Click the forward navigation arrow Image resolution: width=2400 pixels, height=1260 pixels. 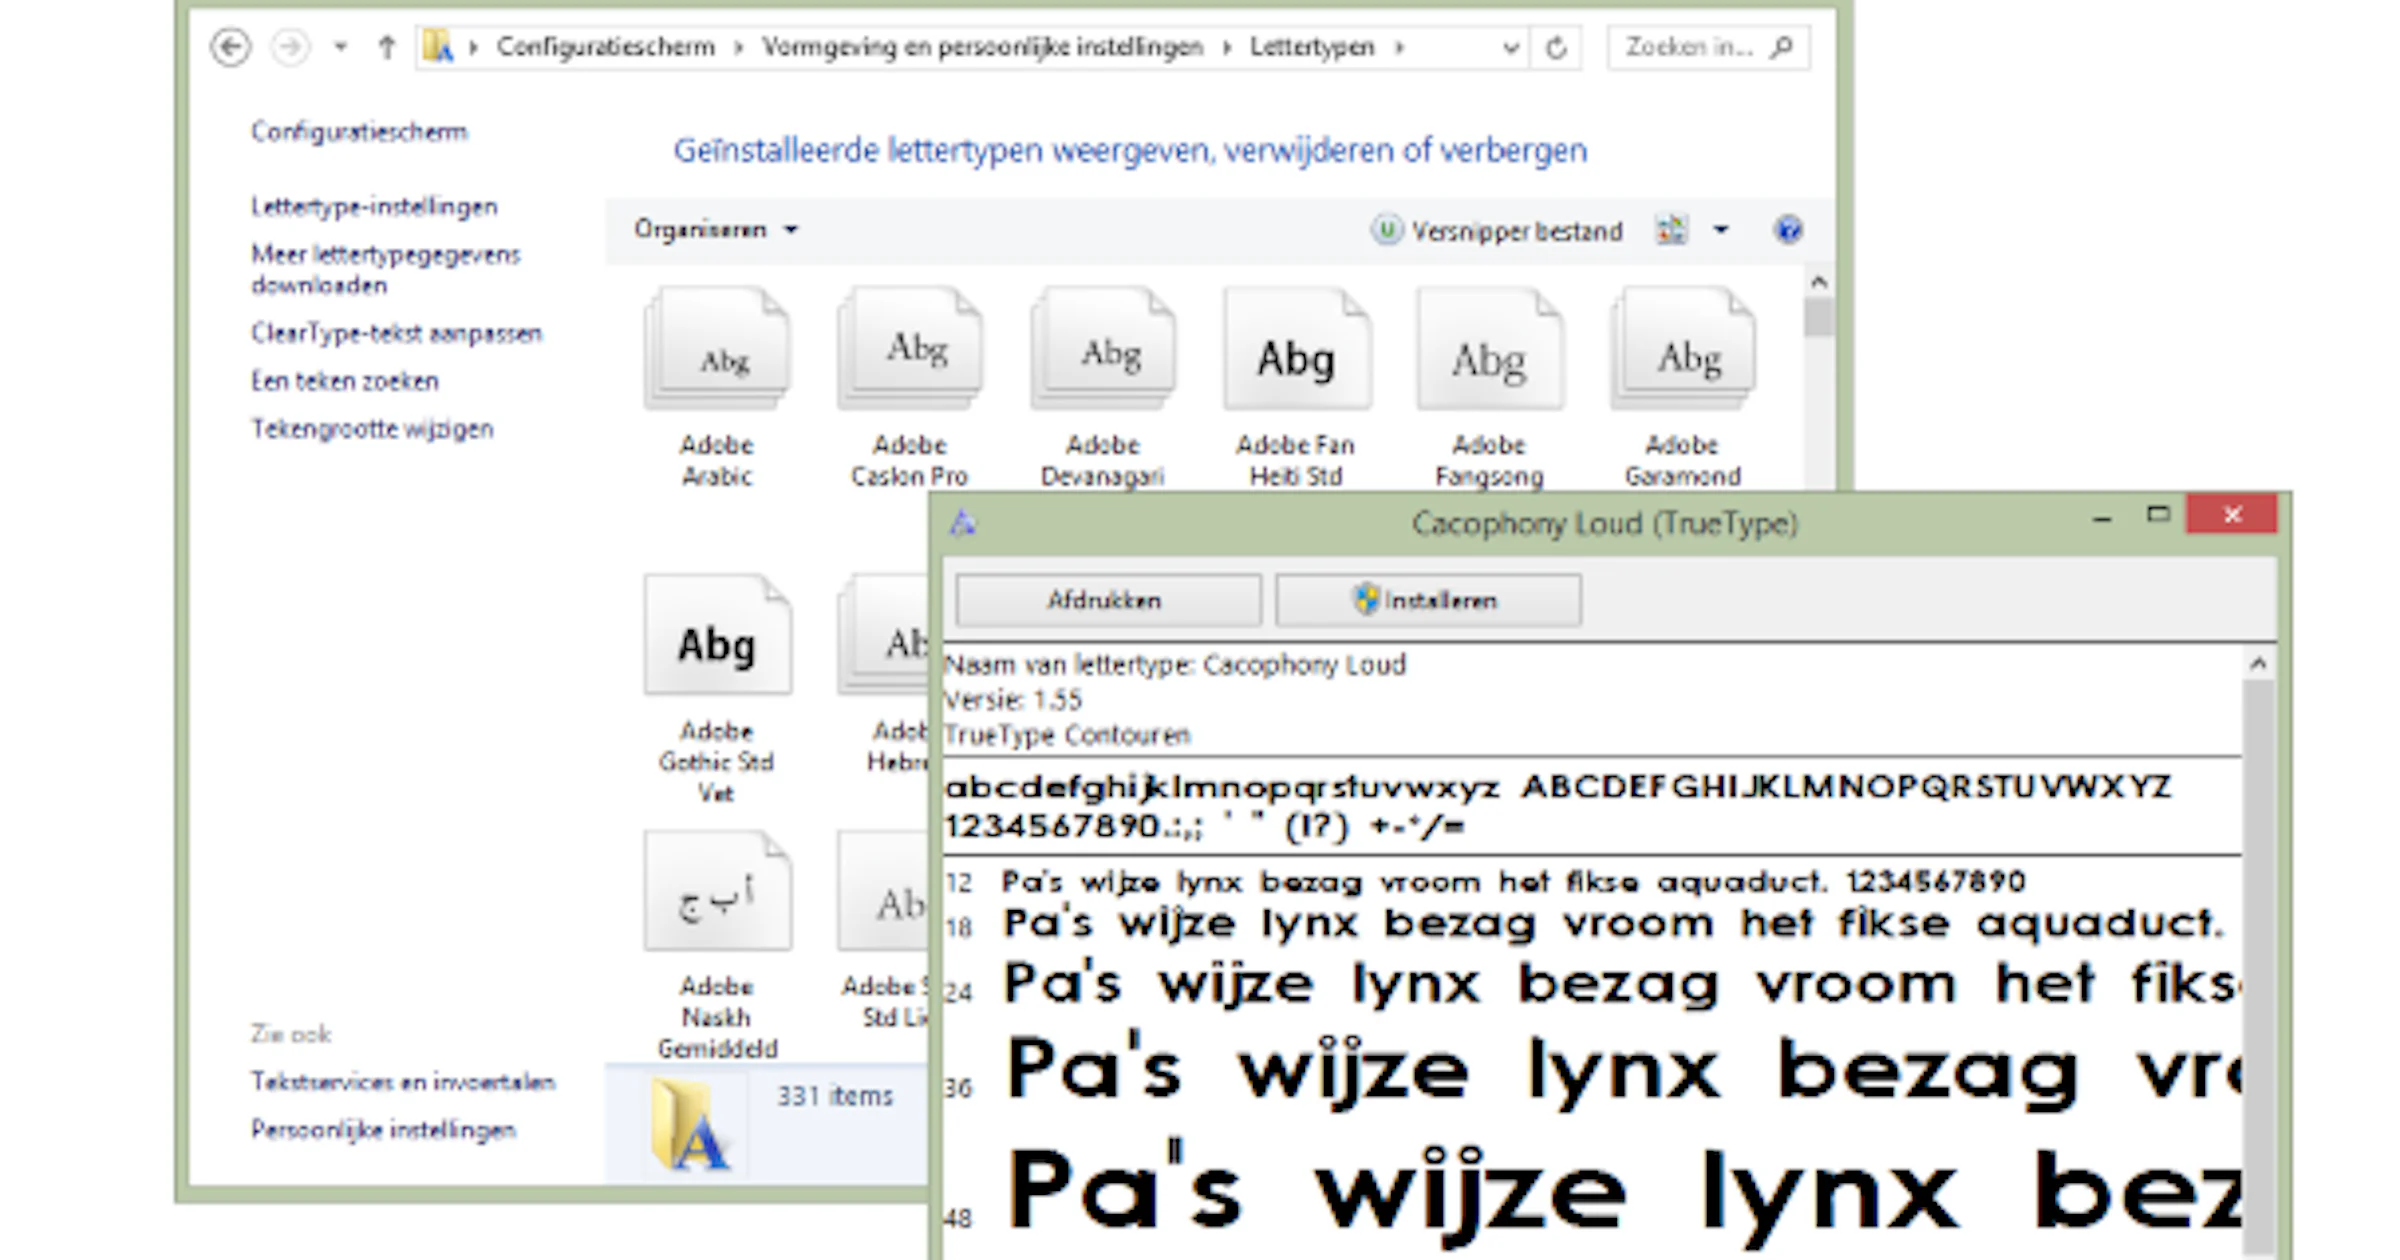coord(290,47)
